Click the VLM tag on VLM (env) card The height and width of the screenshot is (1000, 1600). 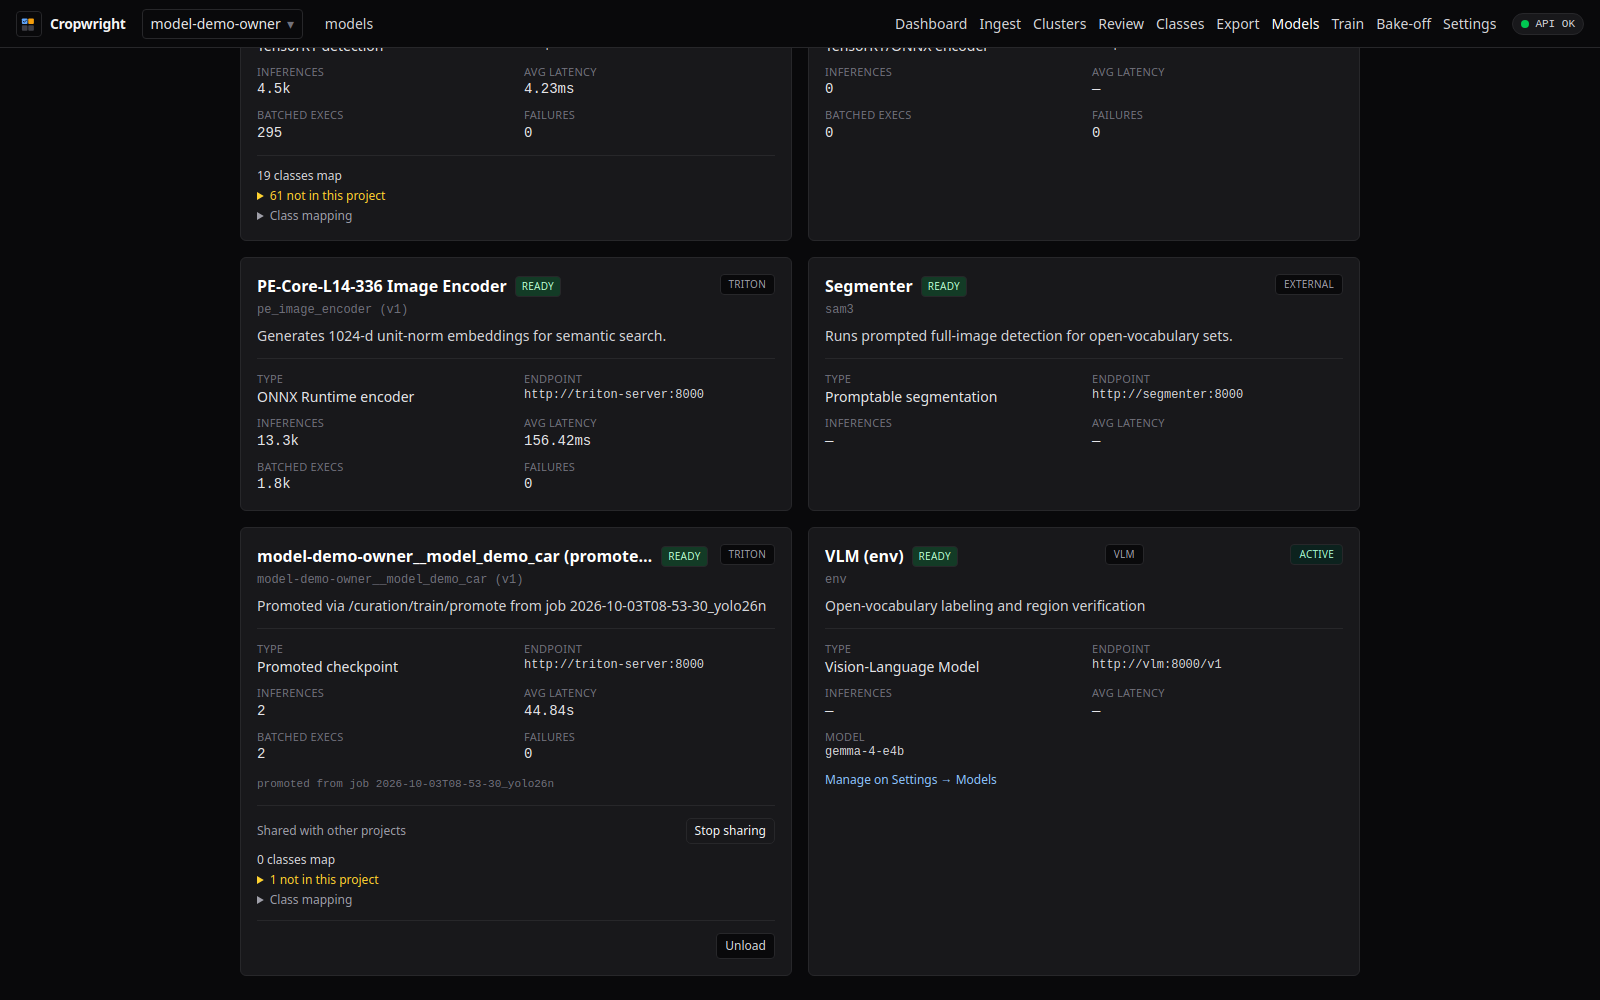tap(1124, 555)
